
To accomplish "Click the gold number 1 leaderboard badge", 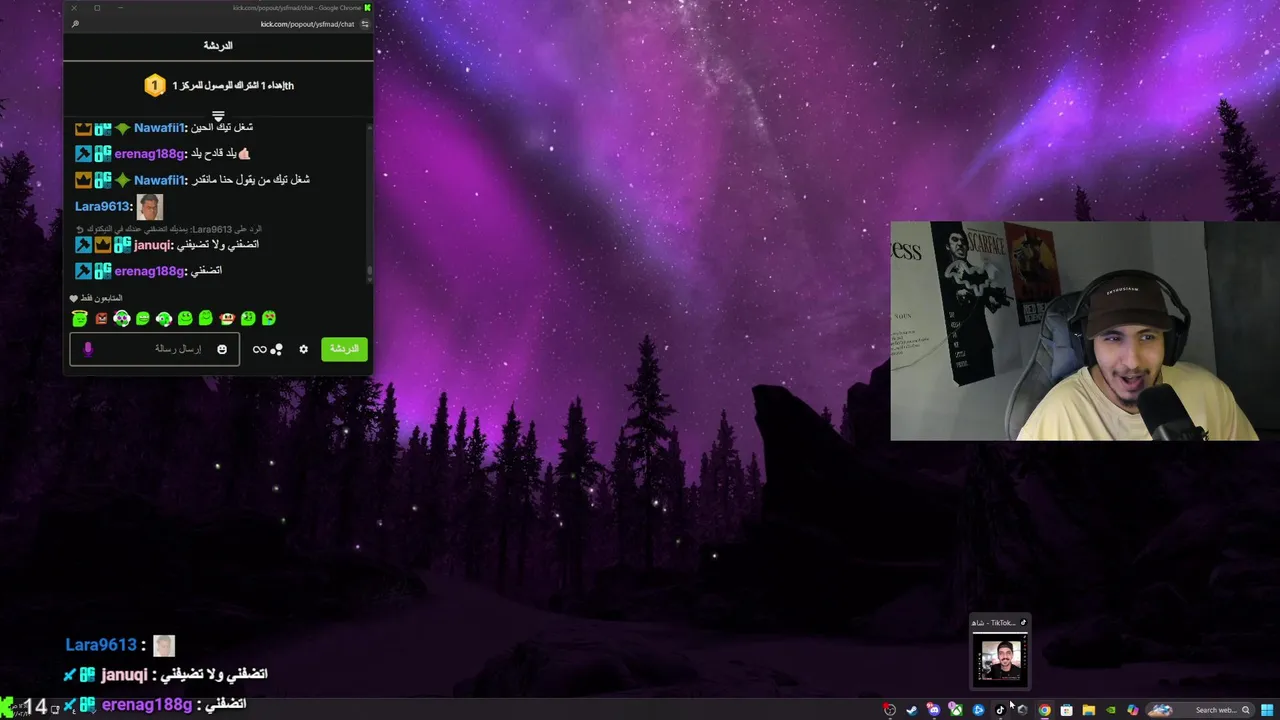I will click(x=154, y=85).
